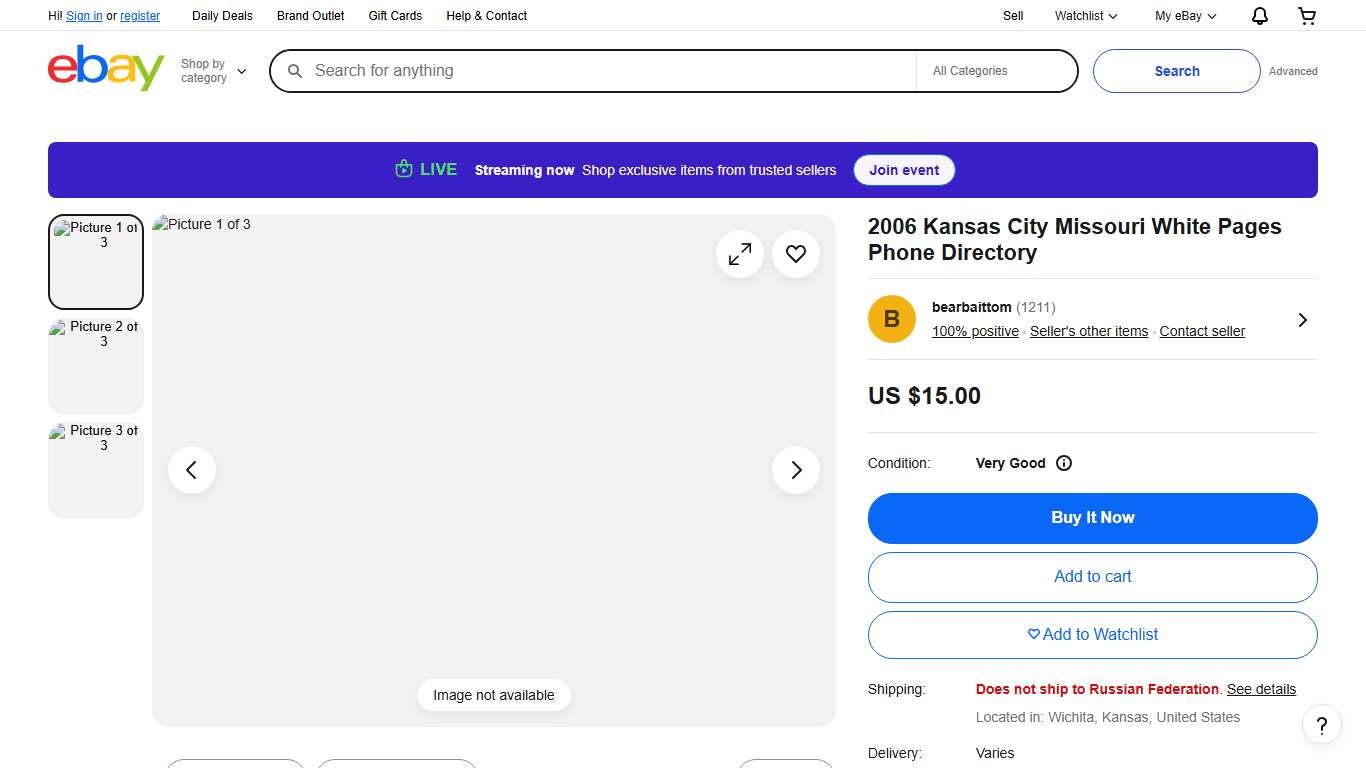Go to previous picture arrow
The image size is (1366, 768).
pos(192,470)
